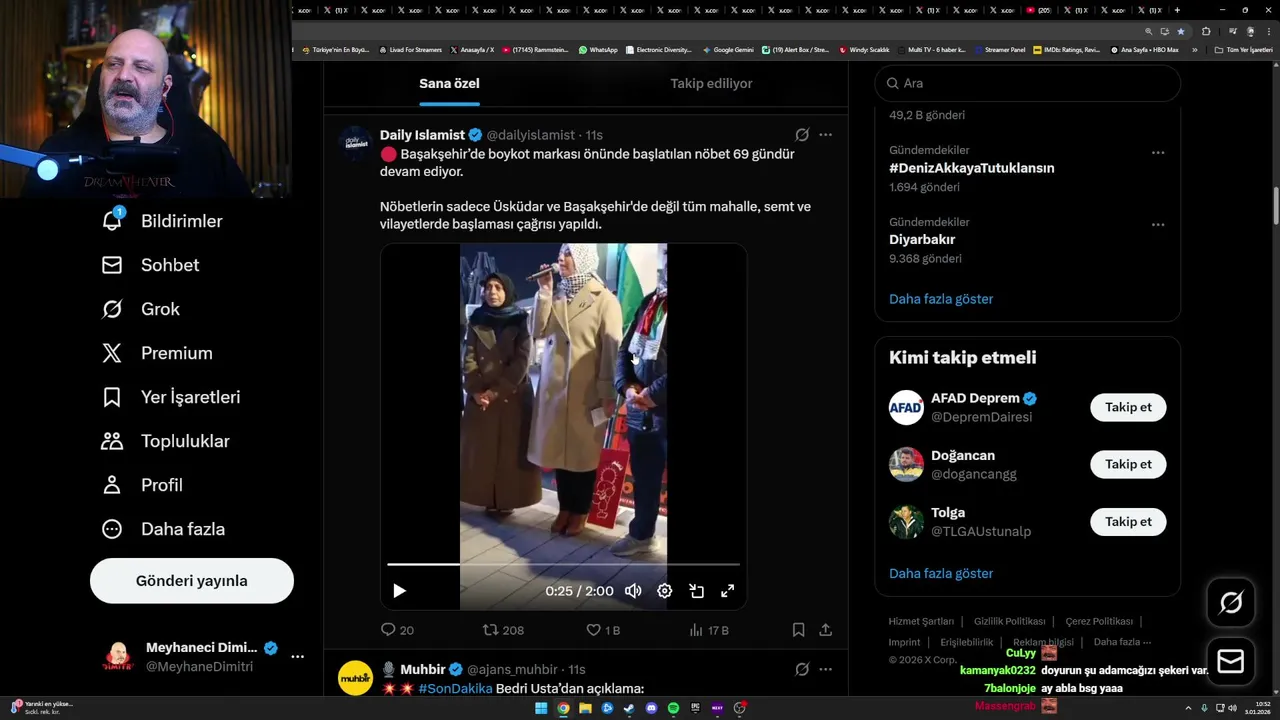
Task: Click Grok icon on Daily Islamist post
Action: (x=802, y=135)
